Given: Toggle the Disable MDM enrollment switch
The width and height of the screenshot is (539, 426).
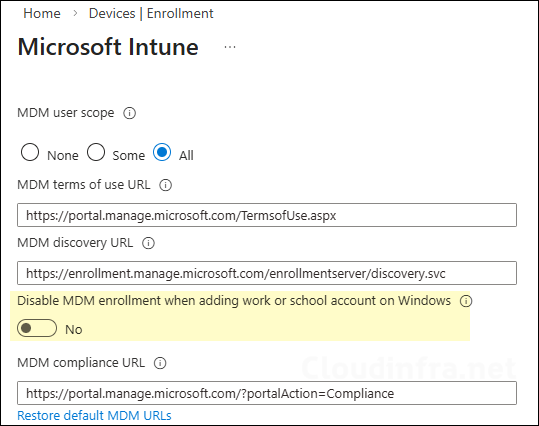Looking at the screenshot, I should pos(37,328).
